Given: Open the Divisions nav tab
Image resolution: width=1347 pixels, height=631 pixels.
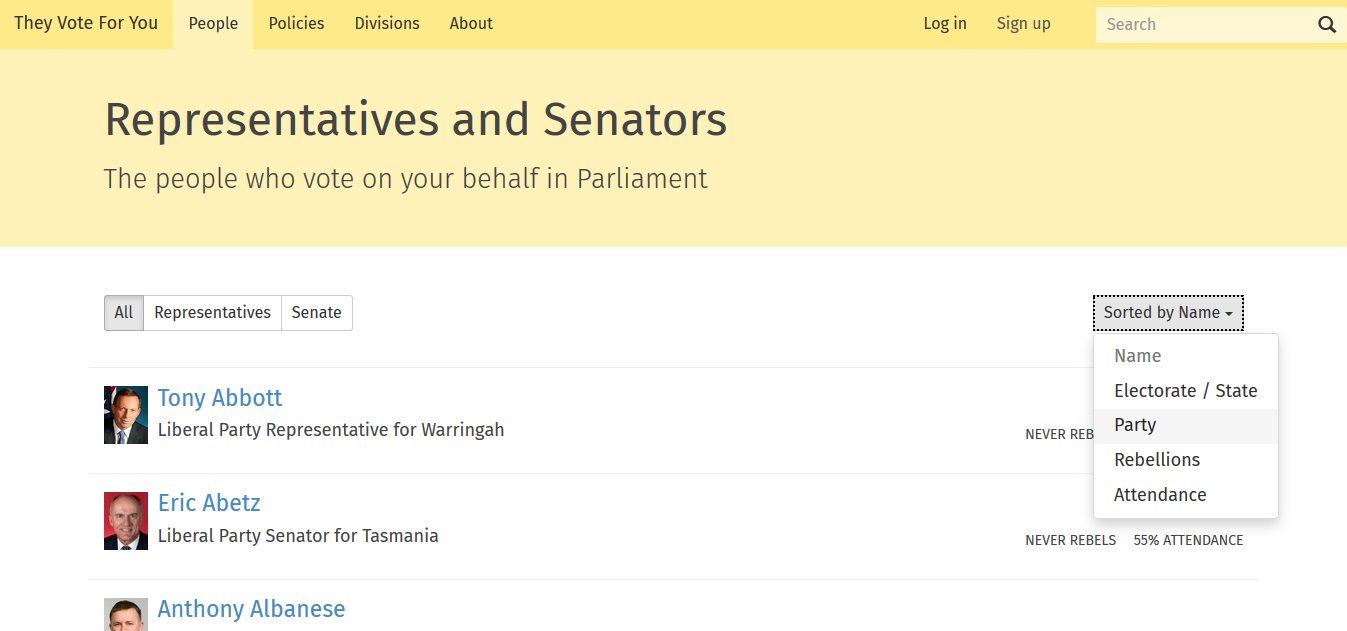Looking at the screenshot, I should [x=387, y=24].
